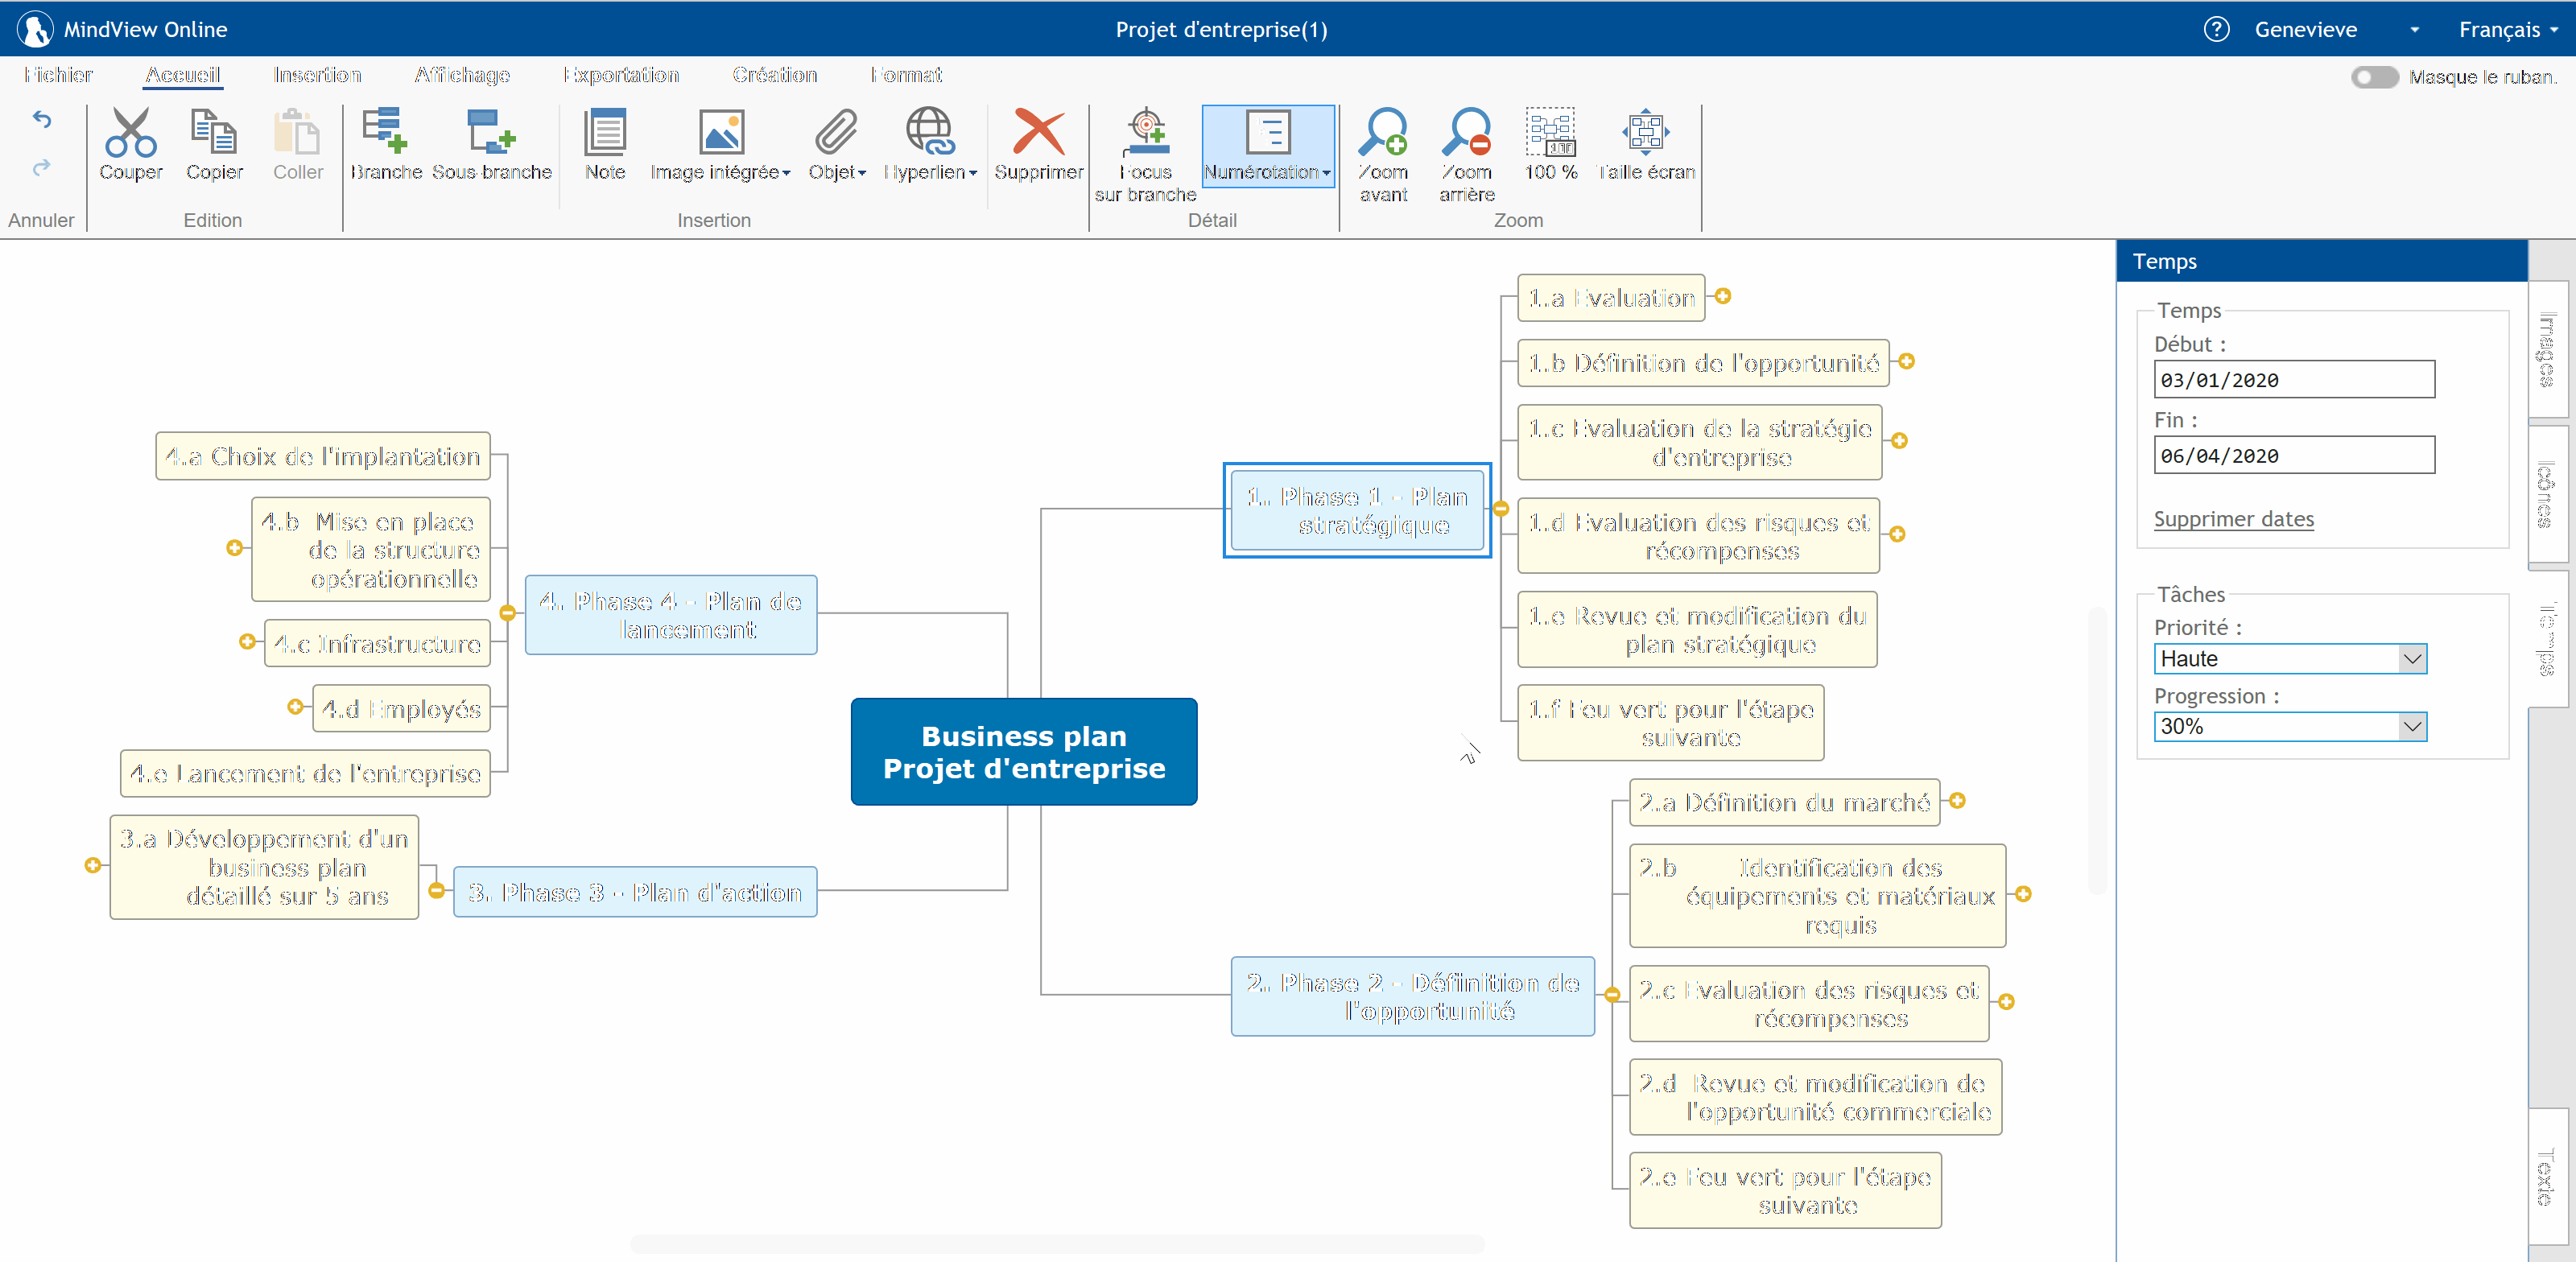Switch to the Insertion tab
Image resolution: width=2576 pixels, height=1262 pixels.
(317, 75)
